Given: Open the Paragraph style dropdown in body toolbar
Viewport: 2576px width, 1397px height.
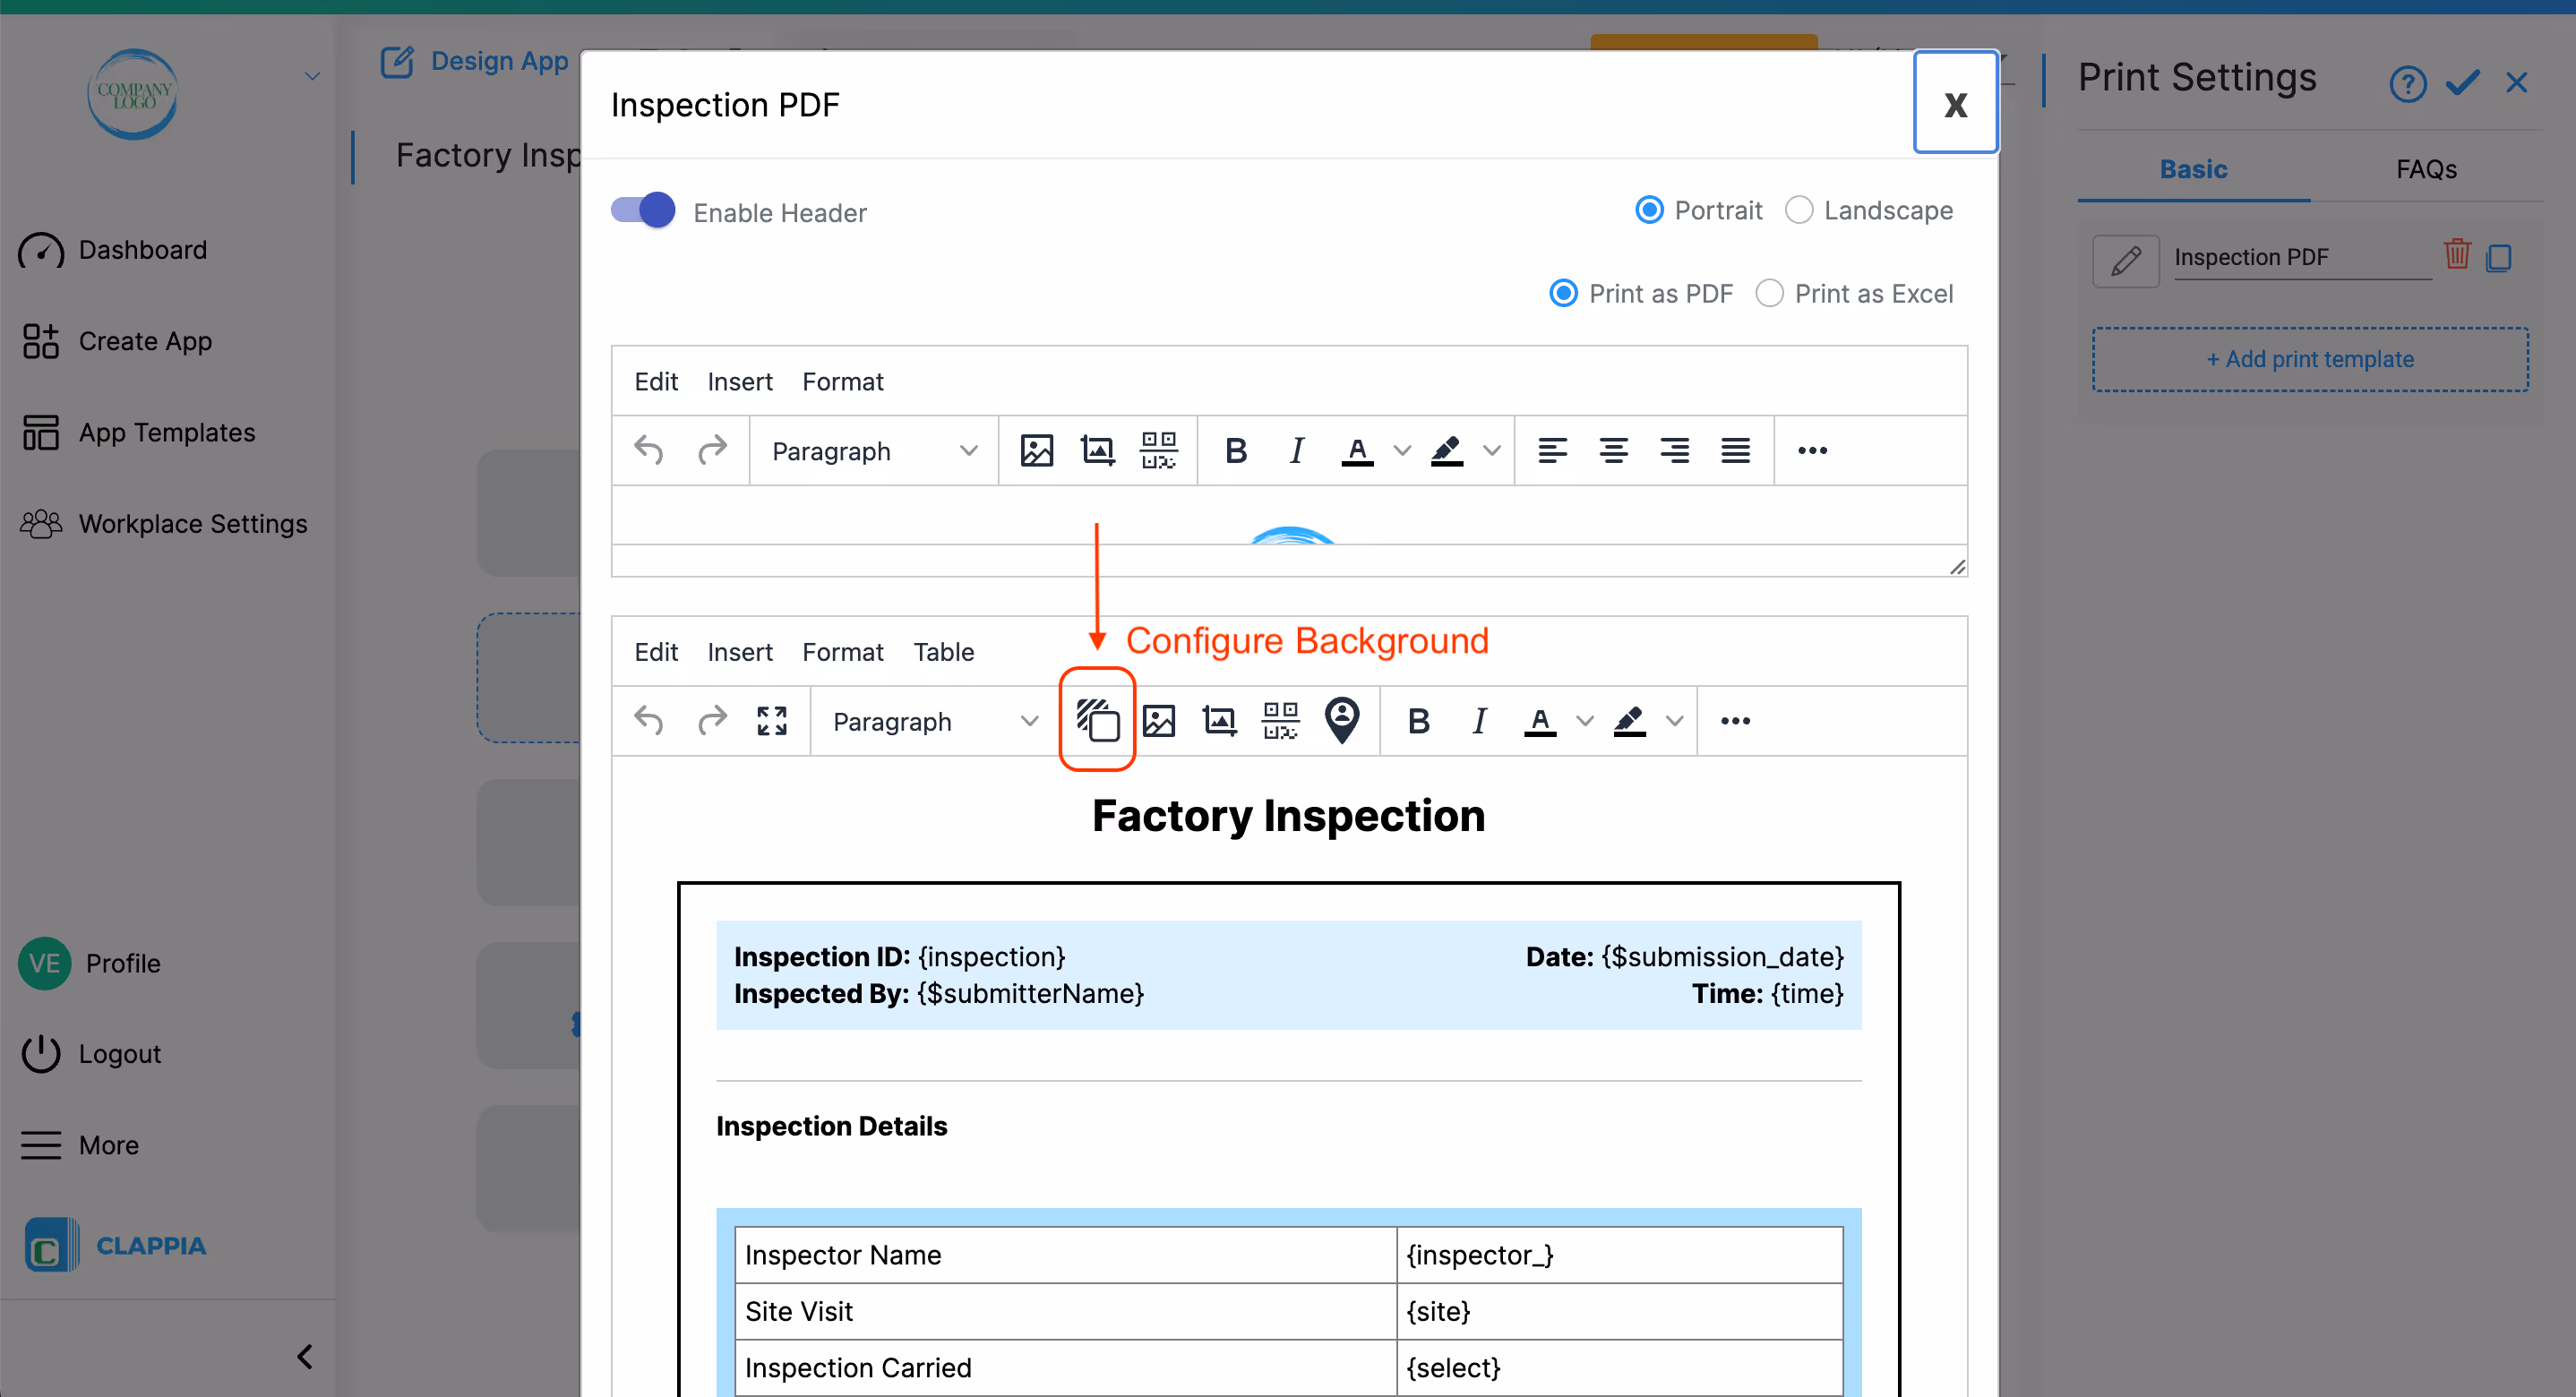Looking at the screenshot, I should (x=931, y=720).
